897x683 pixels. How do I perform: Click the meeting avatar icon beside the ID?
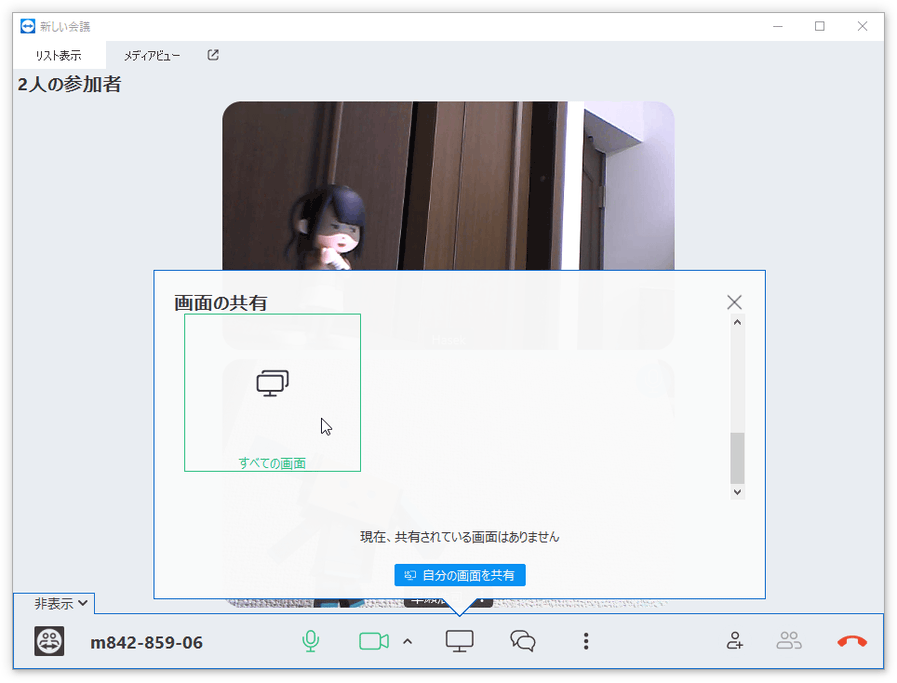[49, 641]
